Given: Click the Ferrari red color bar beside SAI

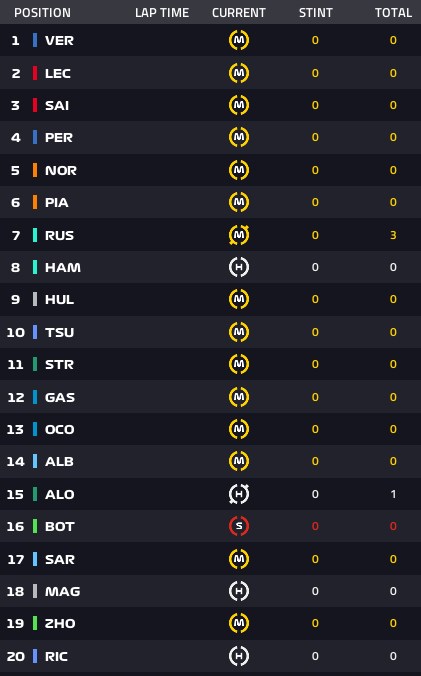Looking at the screenshot, I should coord(35,105).
